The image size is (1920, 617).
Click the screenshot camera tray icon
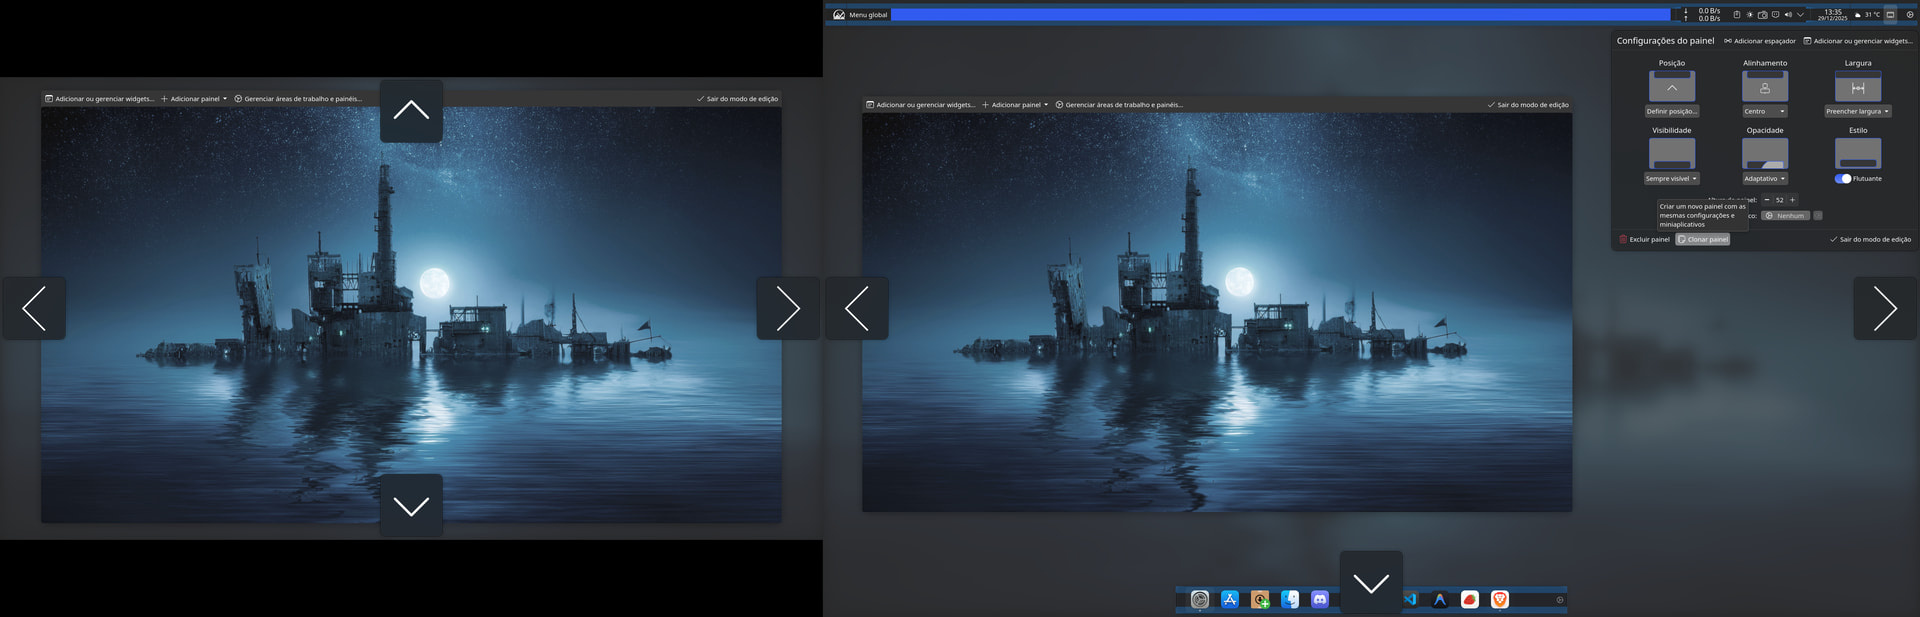coord(1762,15)
